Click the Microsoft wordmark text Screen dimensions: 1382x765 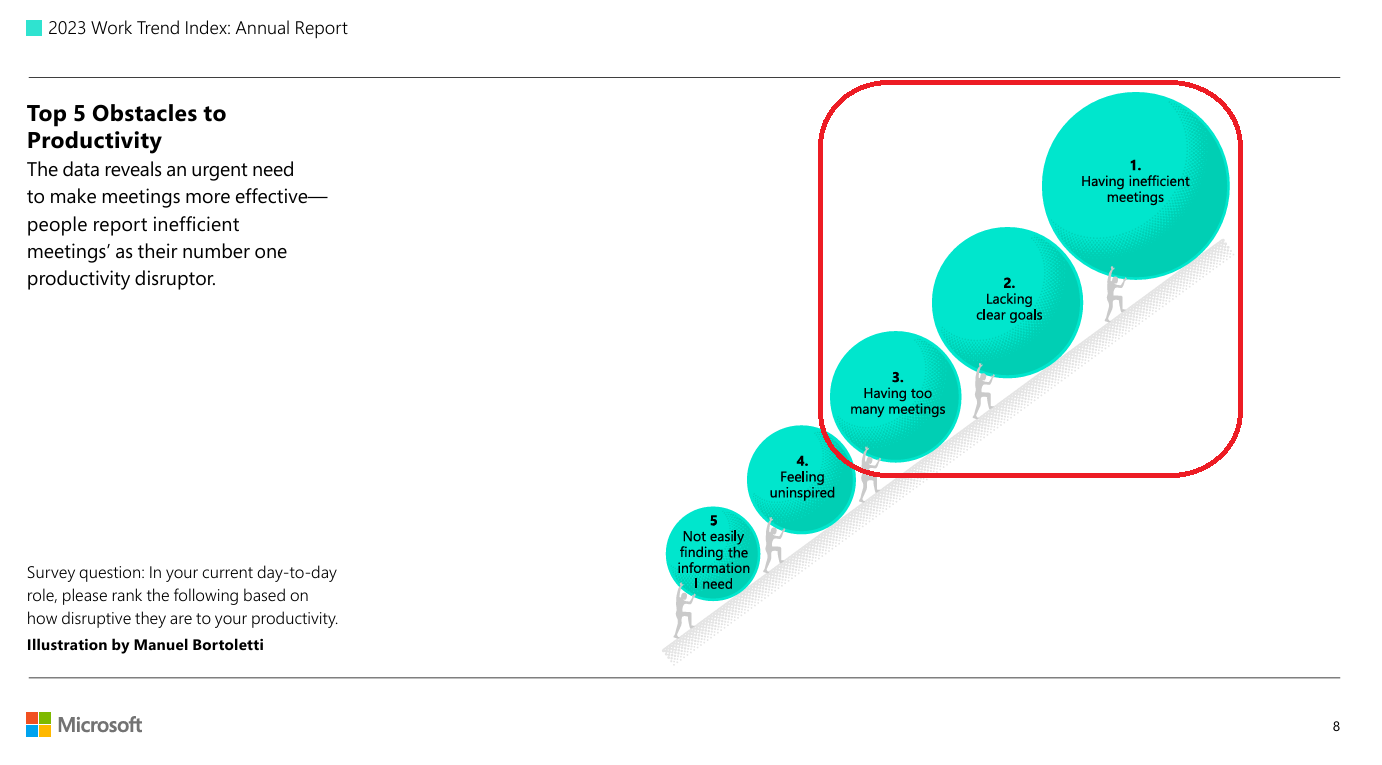point(100,725)
